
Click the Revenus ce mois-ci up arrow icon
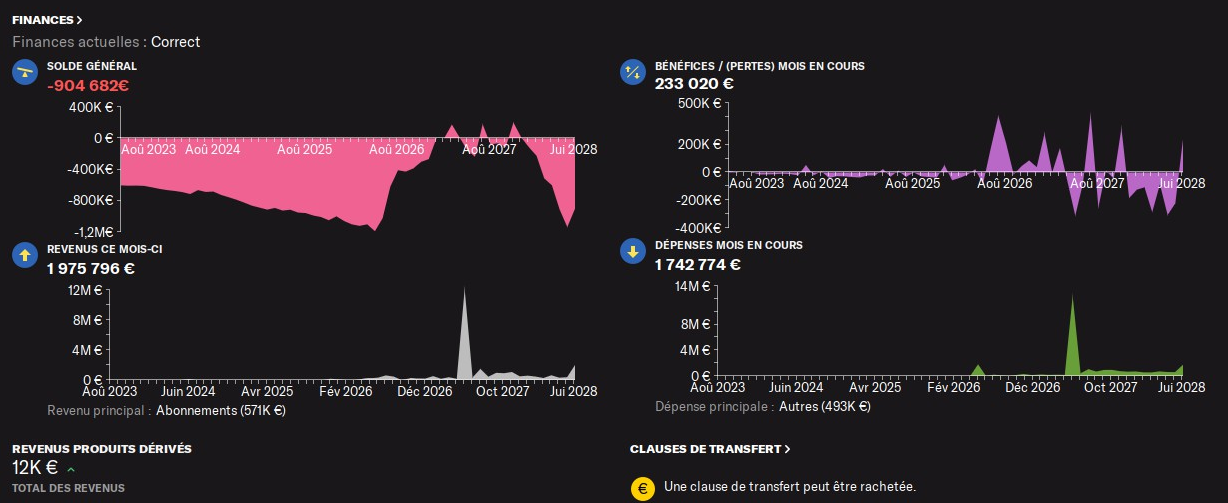[x=25, y=254]
